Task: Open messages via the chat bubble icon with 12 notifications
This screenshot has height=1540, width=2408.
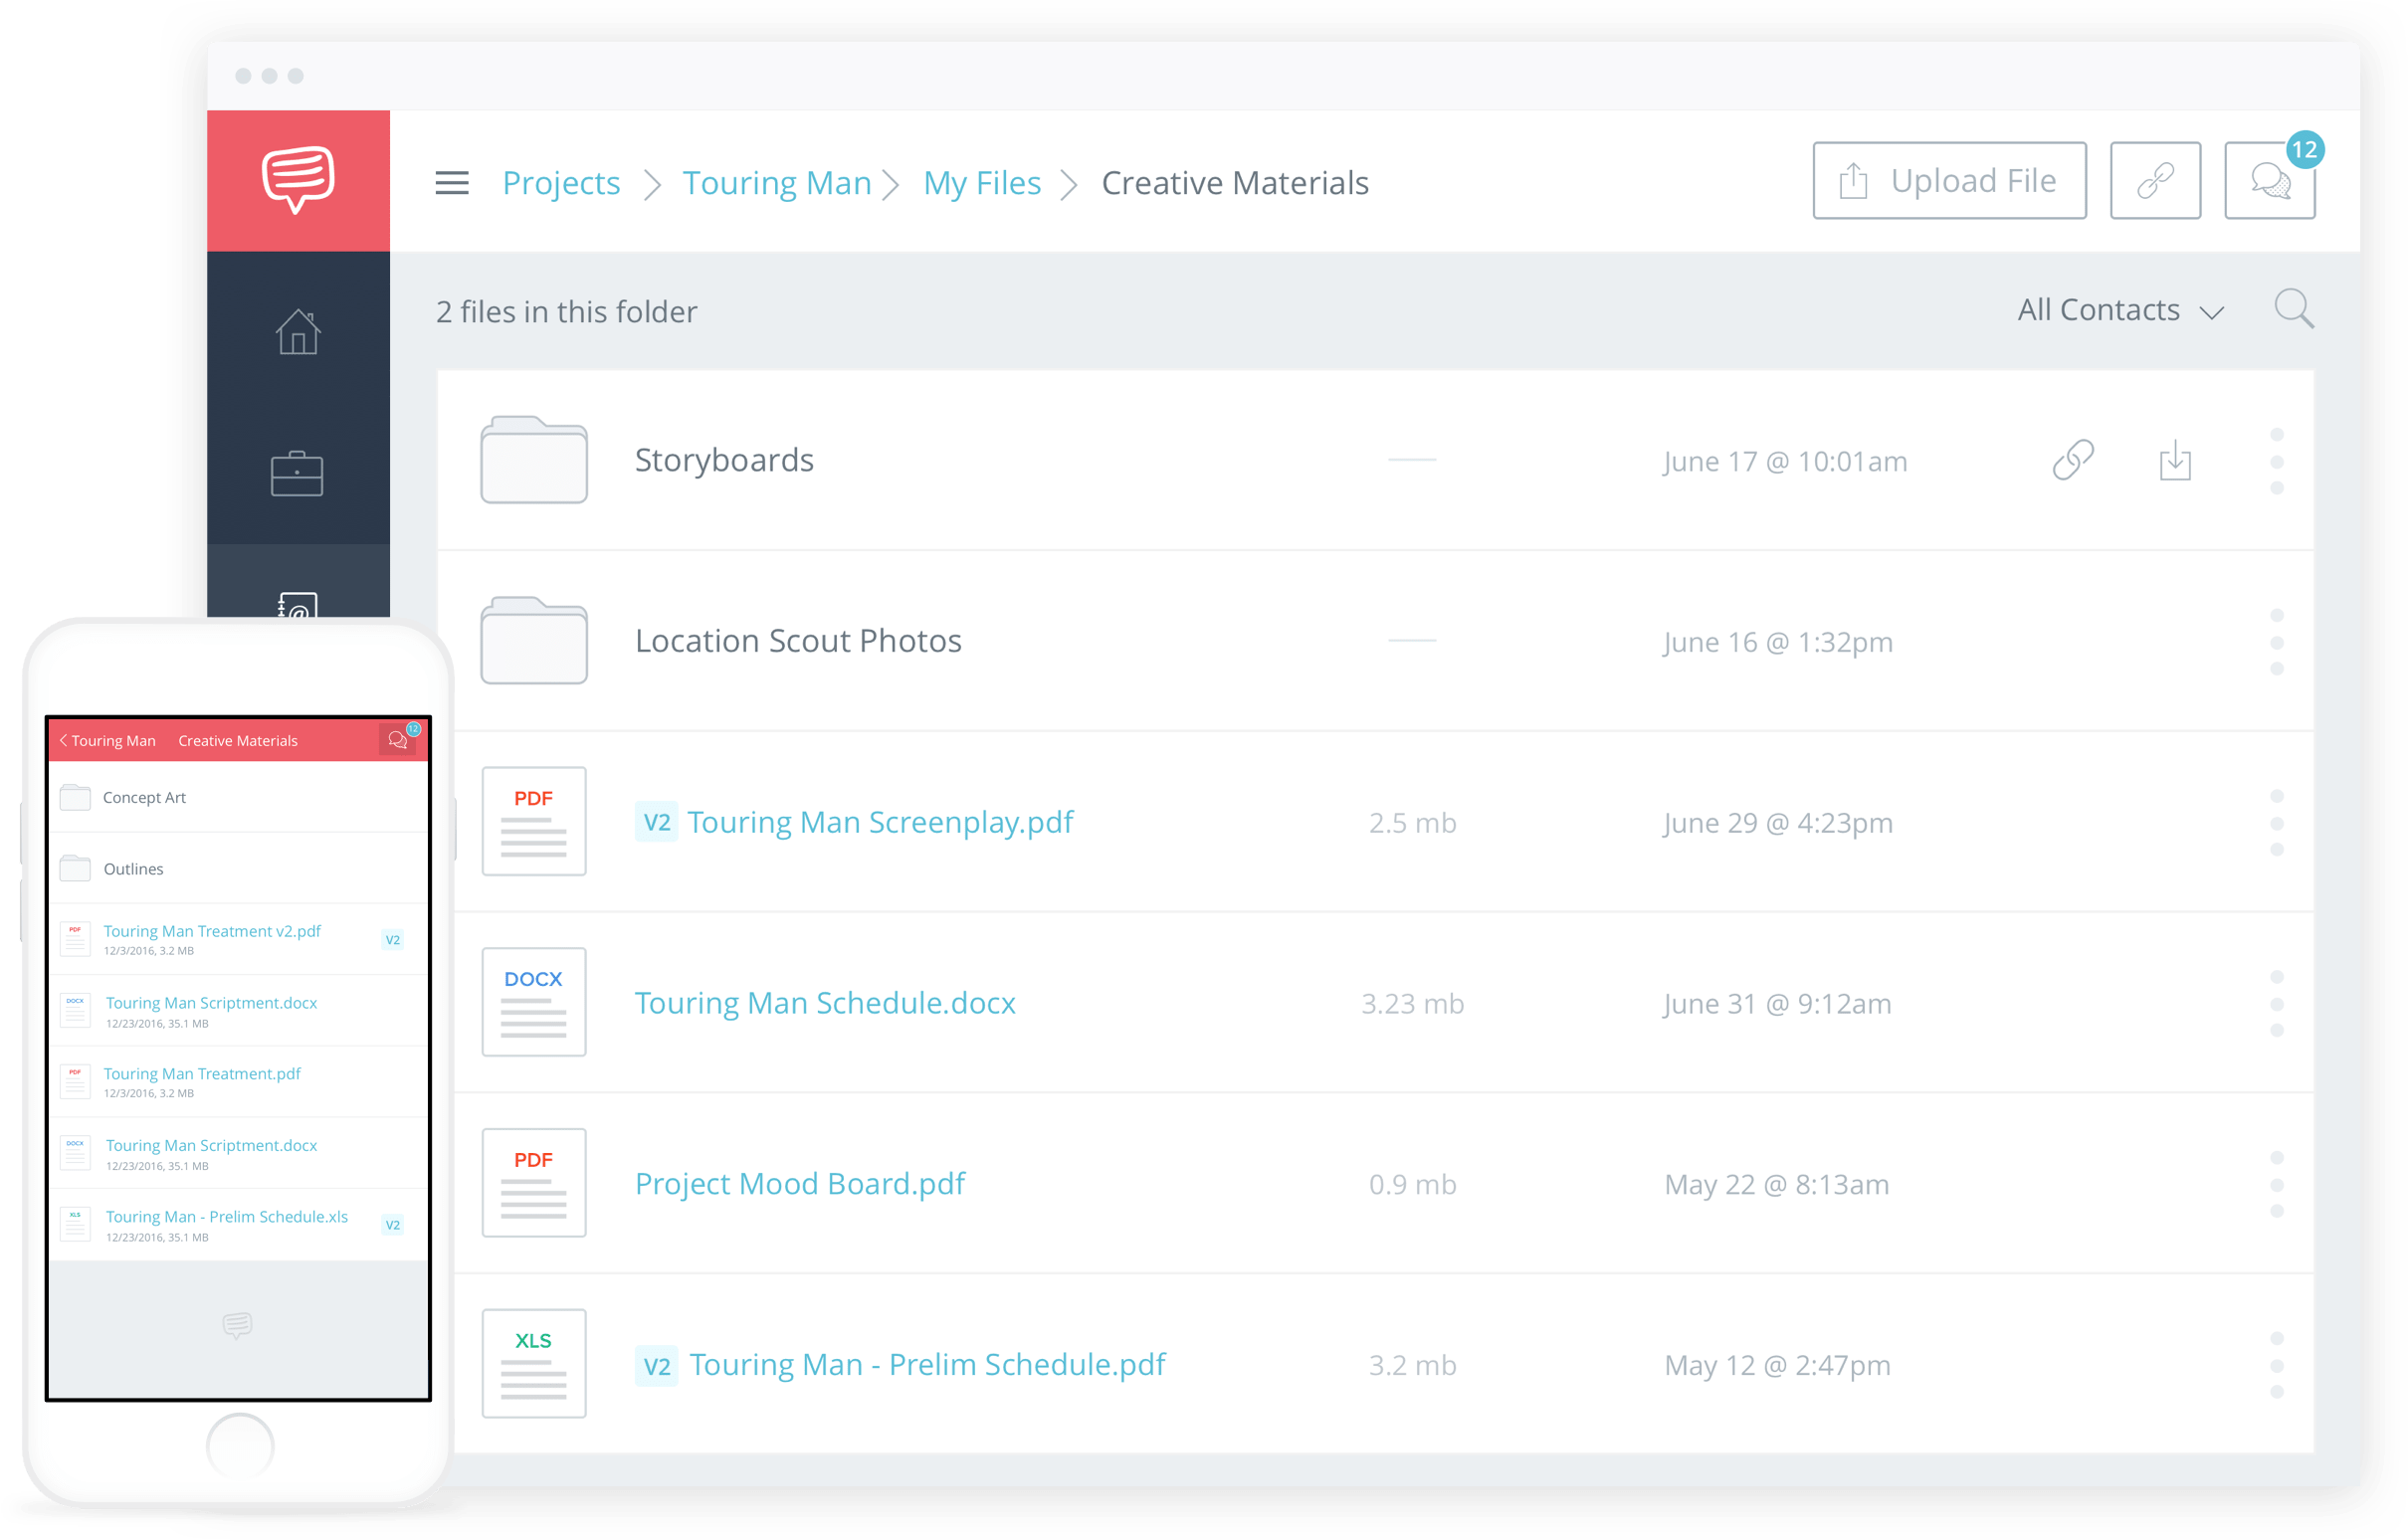Action: 2270,183
